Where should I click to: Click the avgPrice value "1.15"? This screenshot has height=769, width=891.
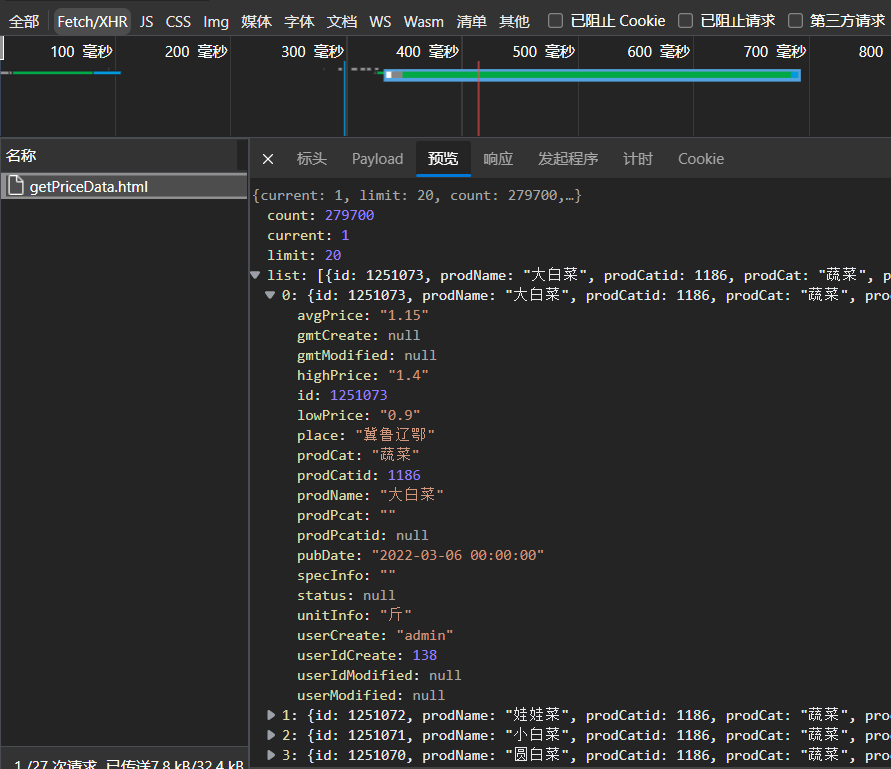404,315
